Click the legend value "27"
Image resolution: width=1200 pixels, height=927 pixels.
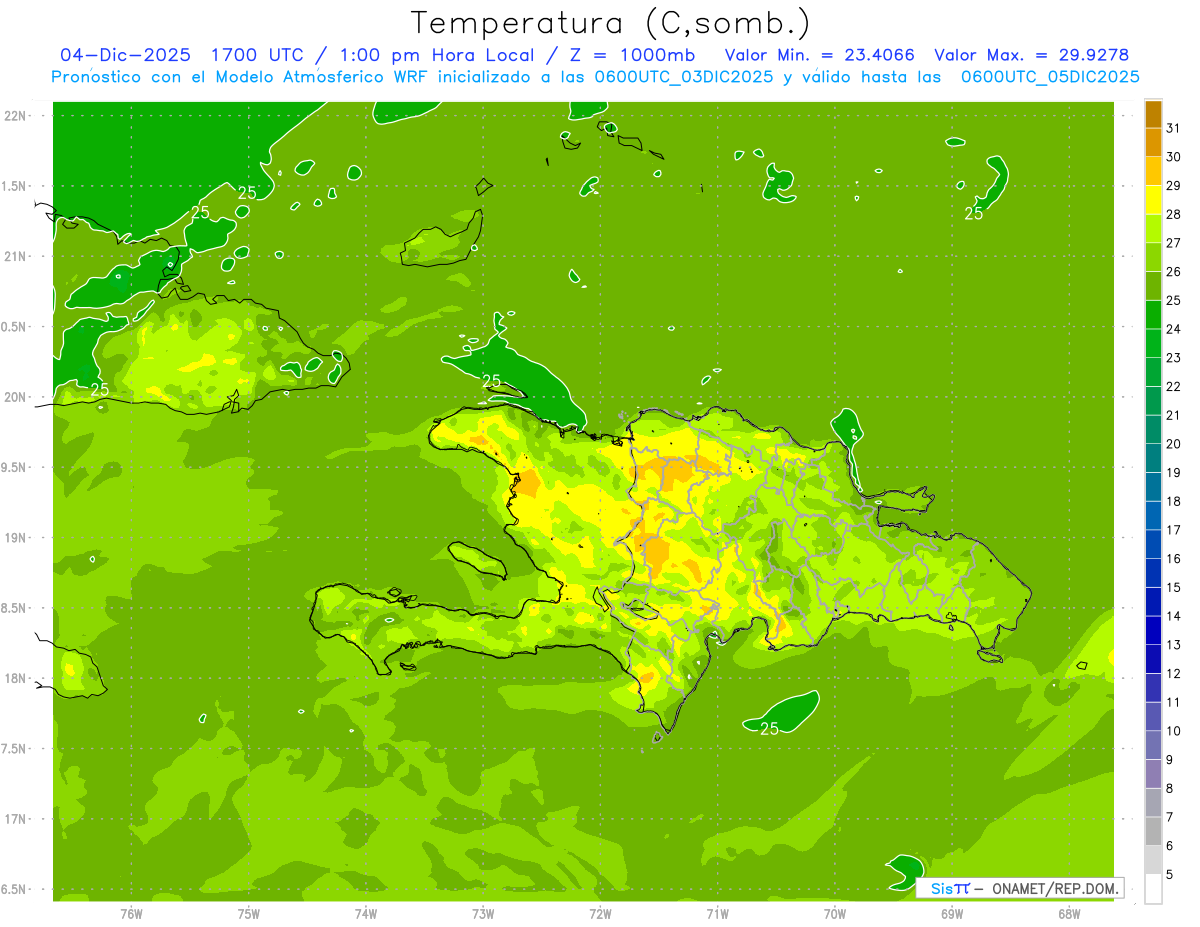[1173, 243]
